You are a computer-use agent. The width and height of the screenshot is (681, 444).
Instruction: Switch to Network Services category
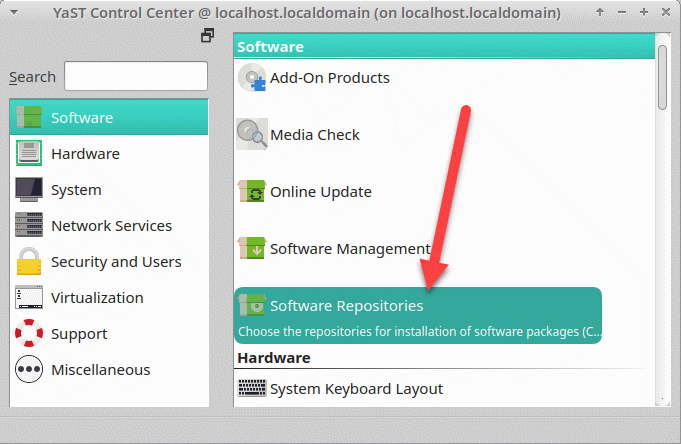tap(109, 225)
